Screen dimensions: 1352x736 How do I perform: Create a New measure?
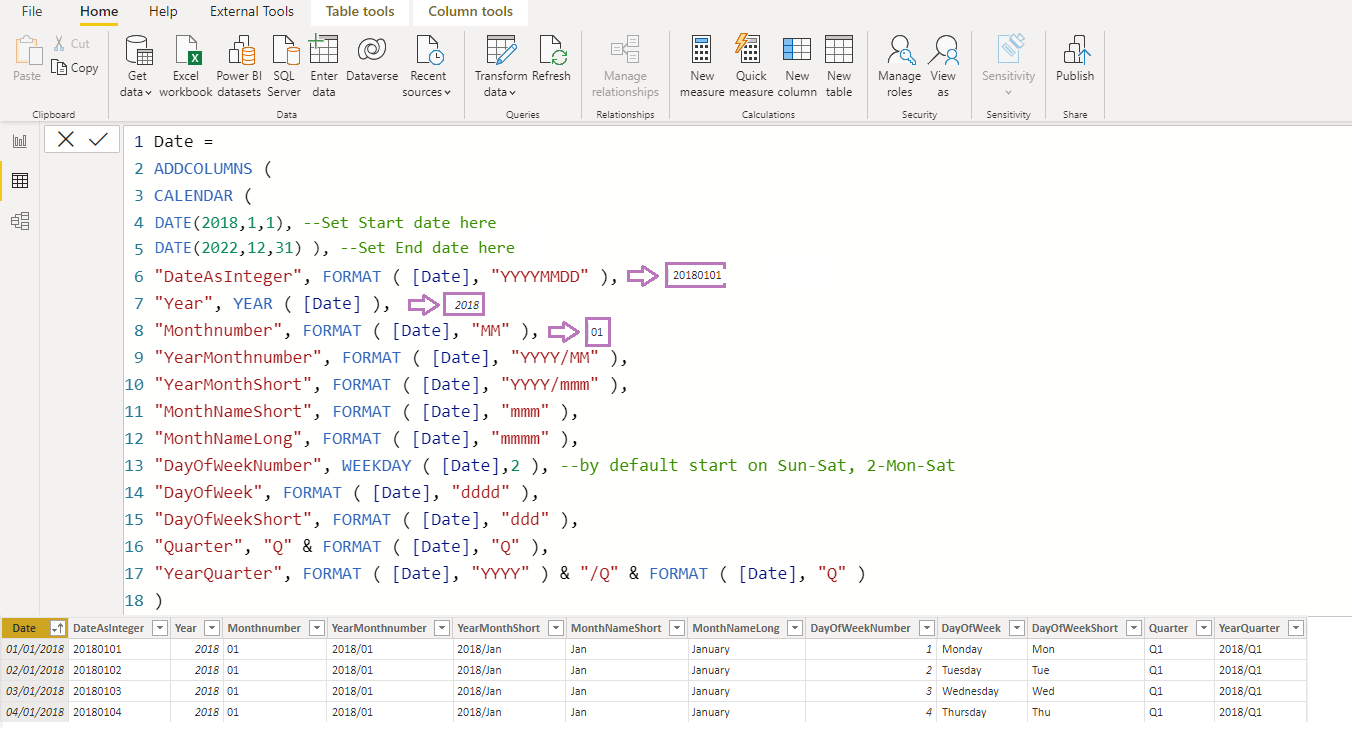(702, 66)
